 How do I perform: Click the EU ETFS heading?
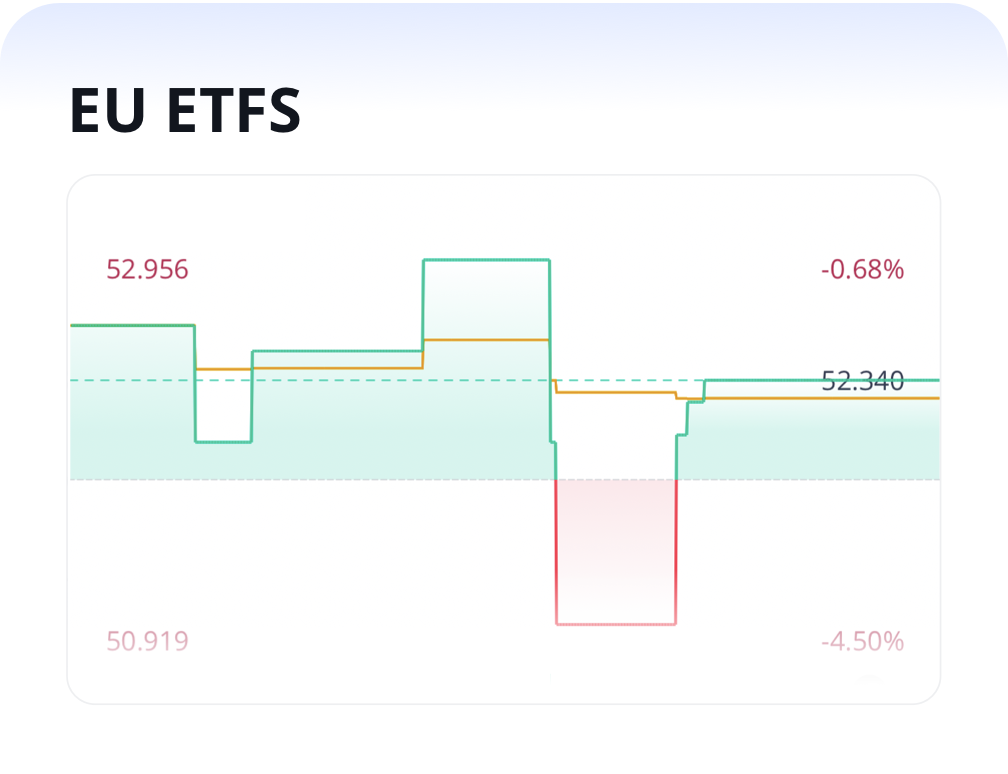185,111
